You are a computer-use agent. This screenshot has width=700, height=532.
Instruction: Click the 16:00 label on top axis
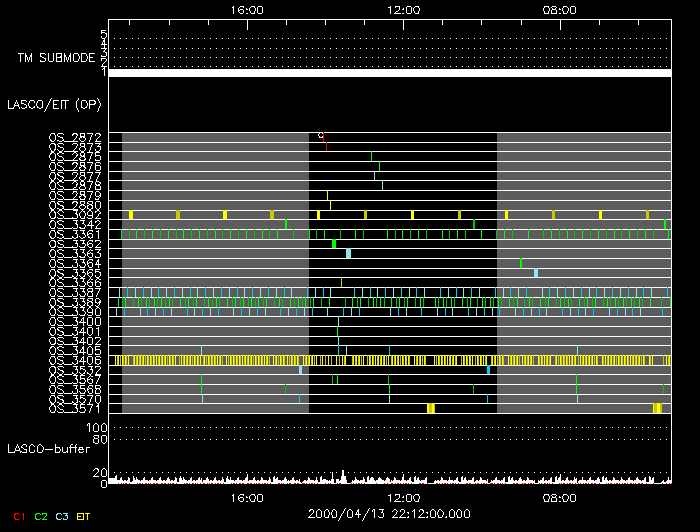point(246,10)
